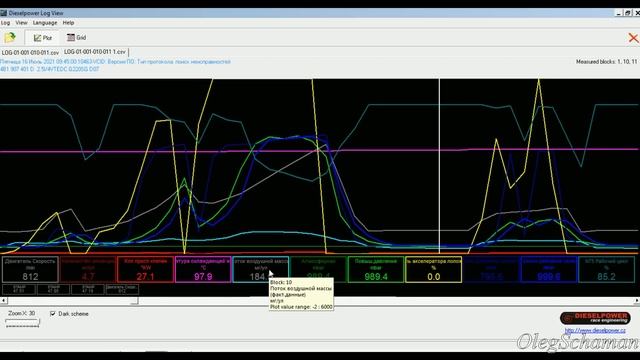Toggle accelerator position channel showing 0.0
The width and height of the screenshot is (640, 360).
click(x=433, y=269)
